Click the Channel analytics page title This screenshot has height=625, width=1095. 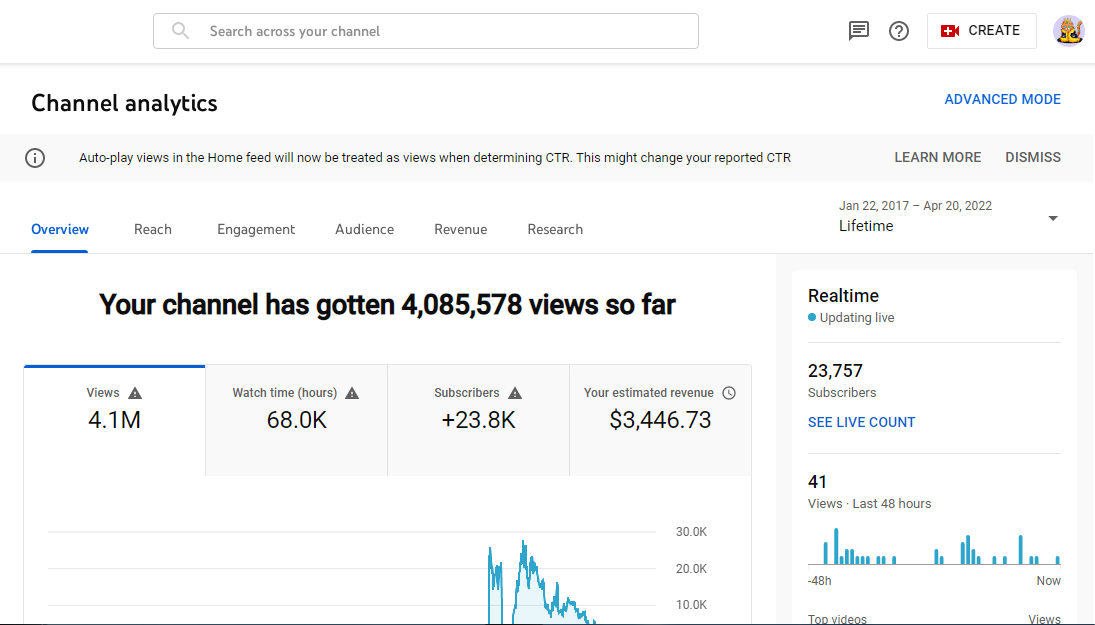point(124,103)
